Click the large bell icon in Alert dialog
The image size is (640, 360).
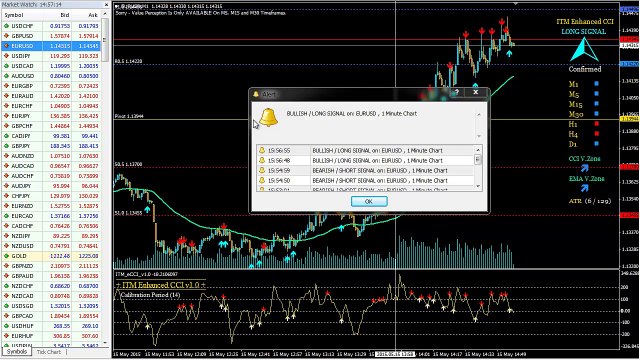269,118
